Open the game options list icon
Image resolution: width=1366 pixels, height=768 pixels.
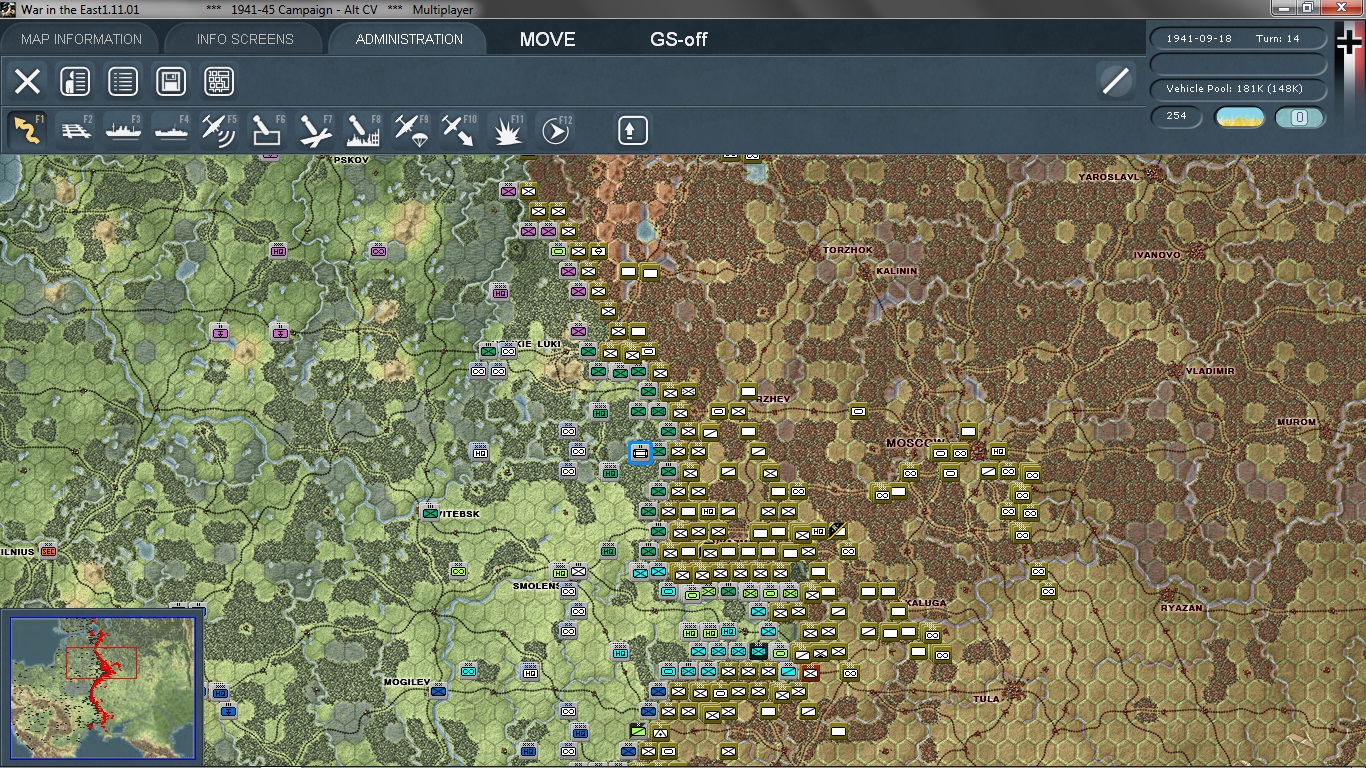tap(123, 81)
